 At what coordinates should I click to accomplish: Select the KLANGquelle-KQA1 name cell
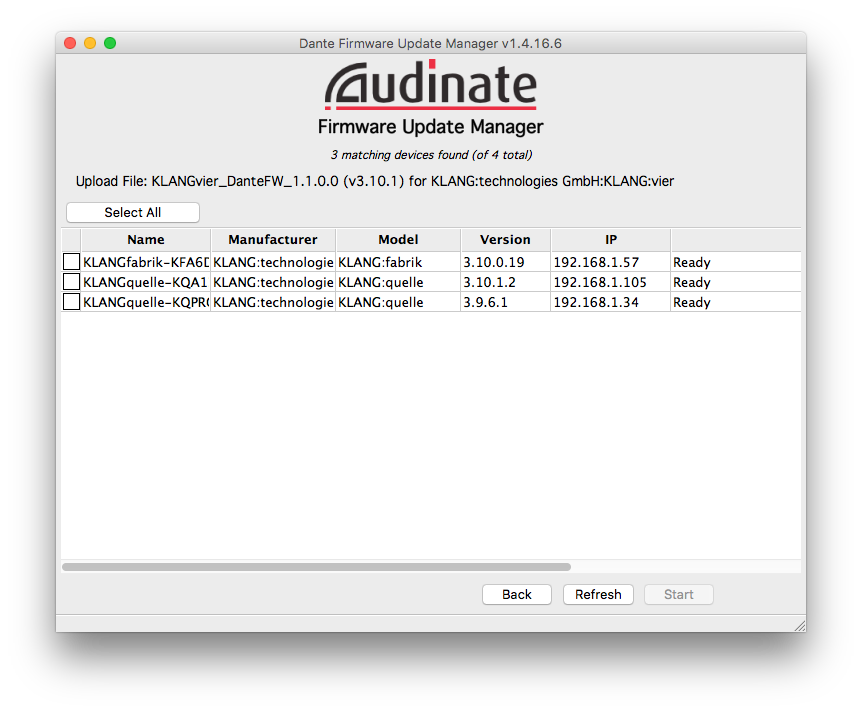[146, 282]
